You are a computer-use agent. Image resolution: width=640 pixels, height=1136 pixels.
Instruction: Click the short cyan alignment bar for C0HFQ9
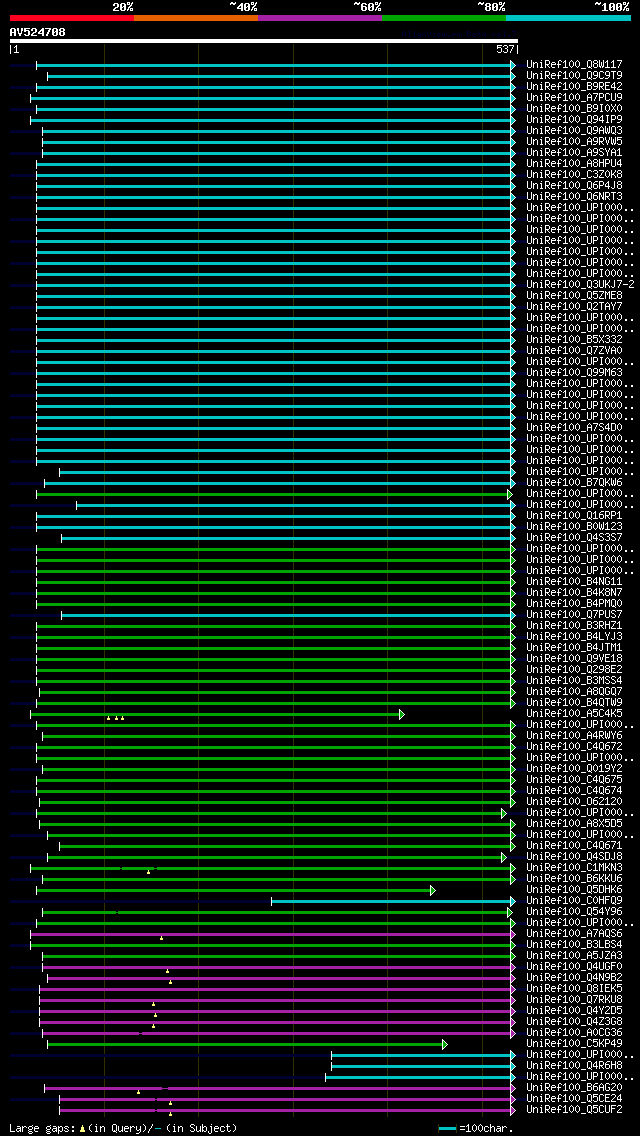pos(392,901)
